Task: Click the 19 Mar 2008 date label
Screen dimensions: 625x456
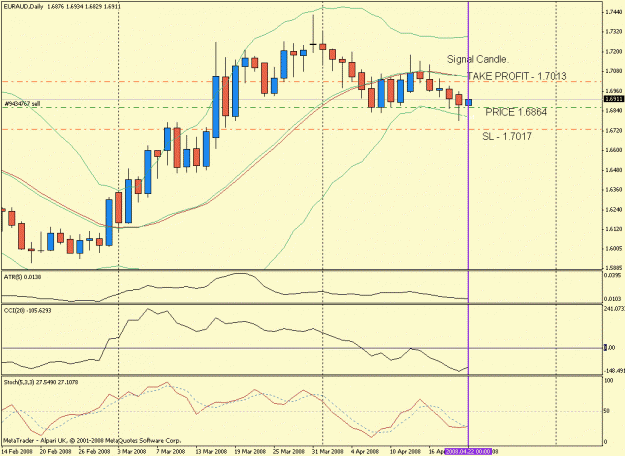Action: pyautogui.click(x=250, y=452)
